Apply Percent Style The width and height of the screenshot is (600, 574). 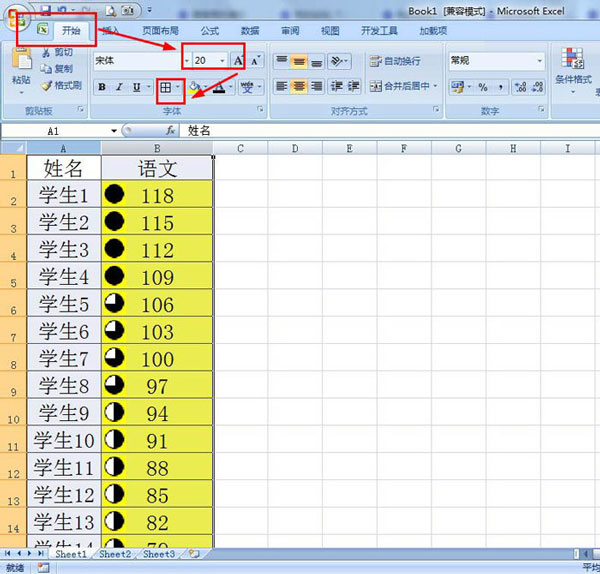[483, 88]
